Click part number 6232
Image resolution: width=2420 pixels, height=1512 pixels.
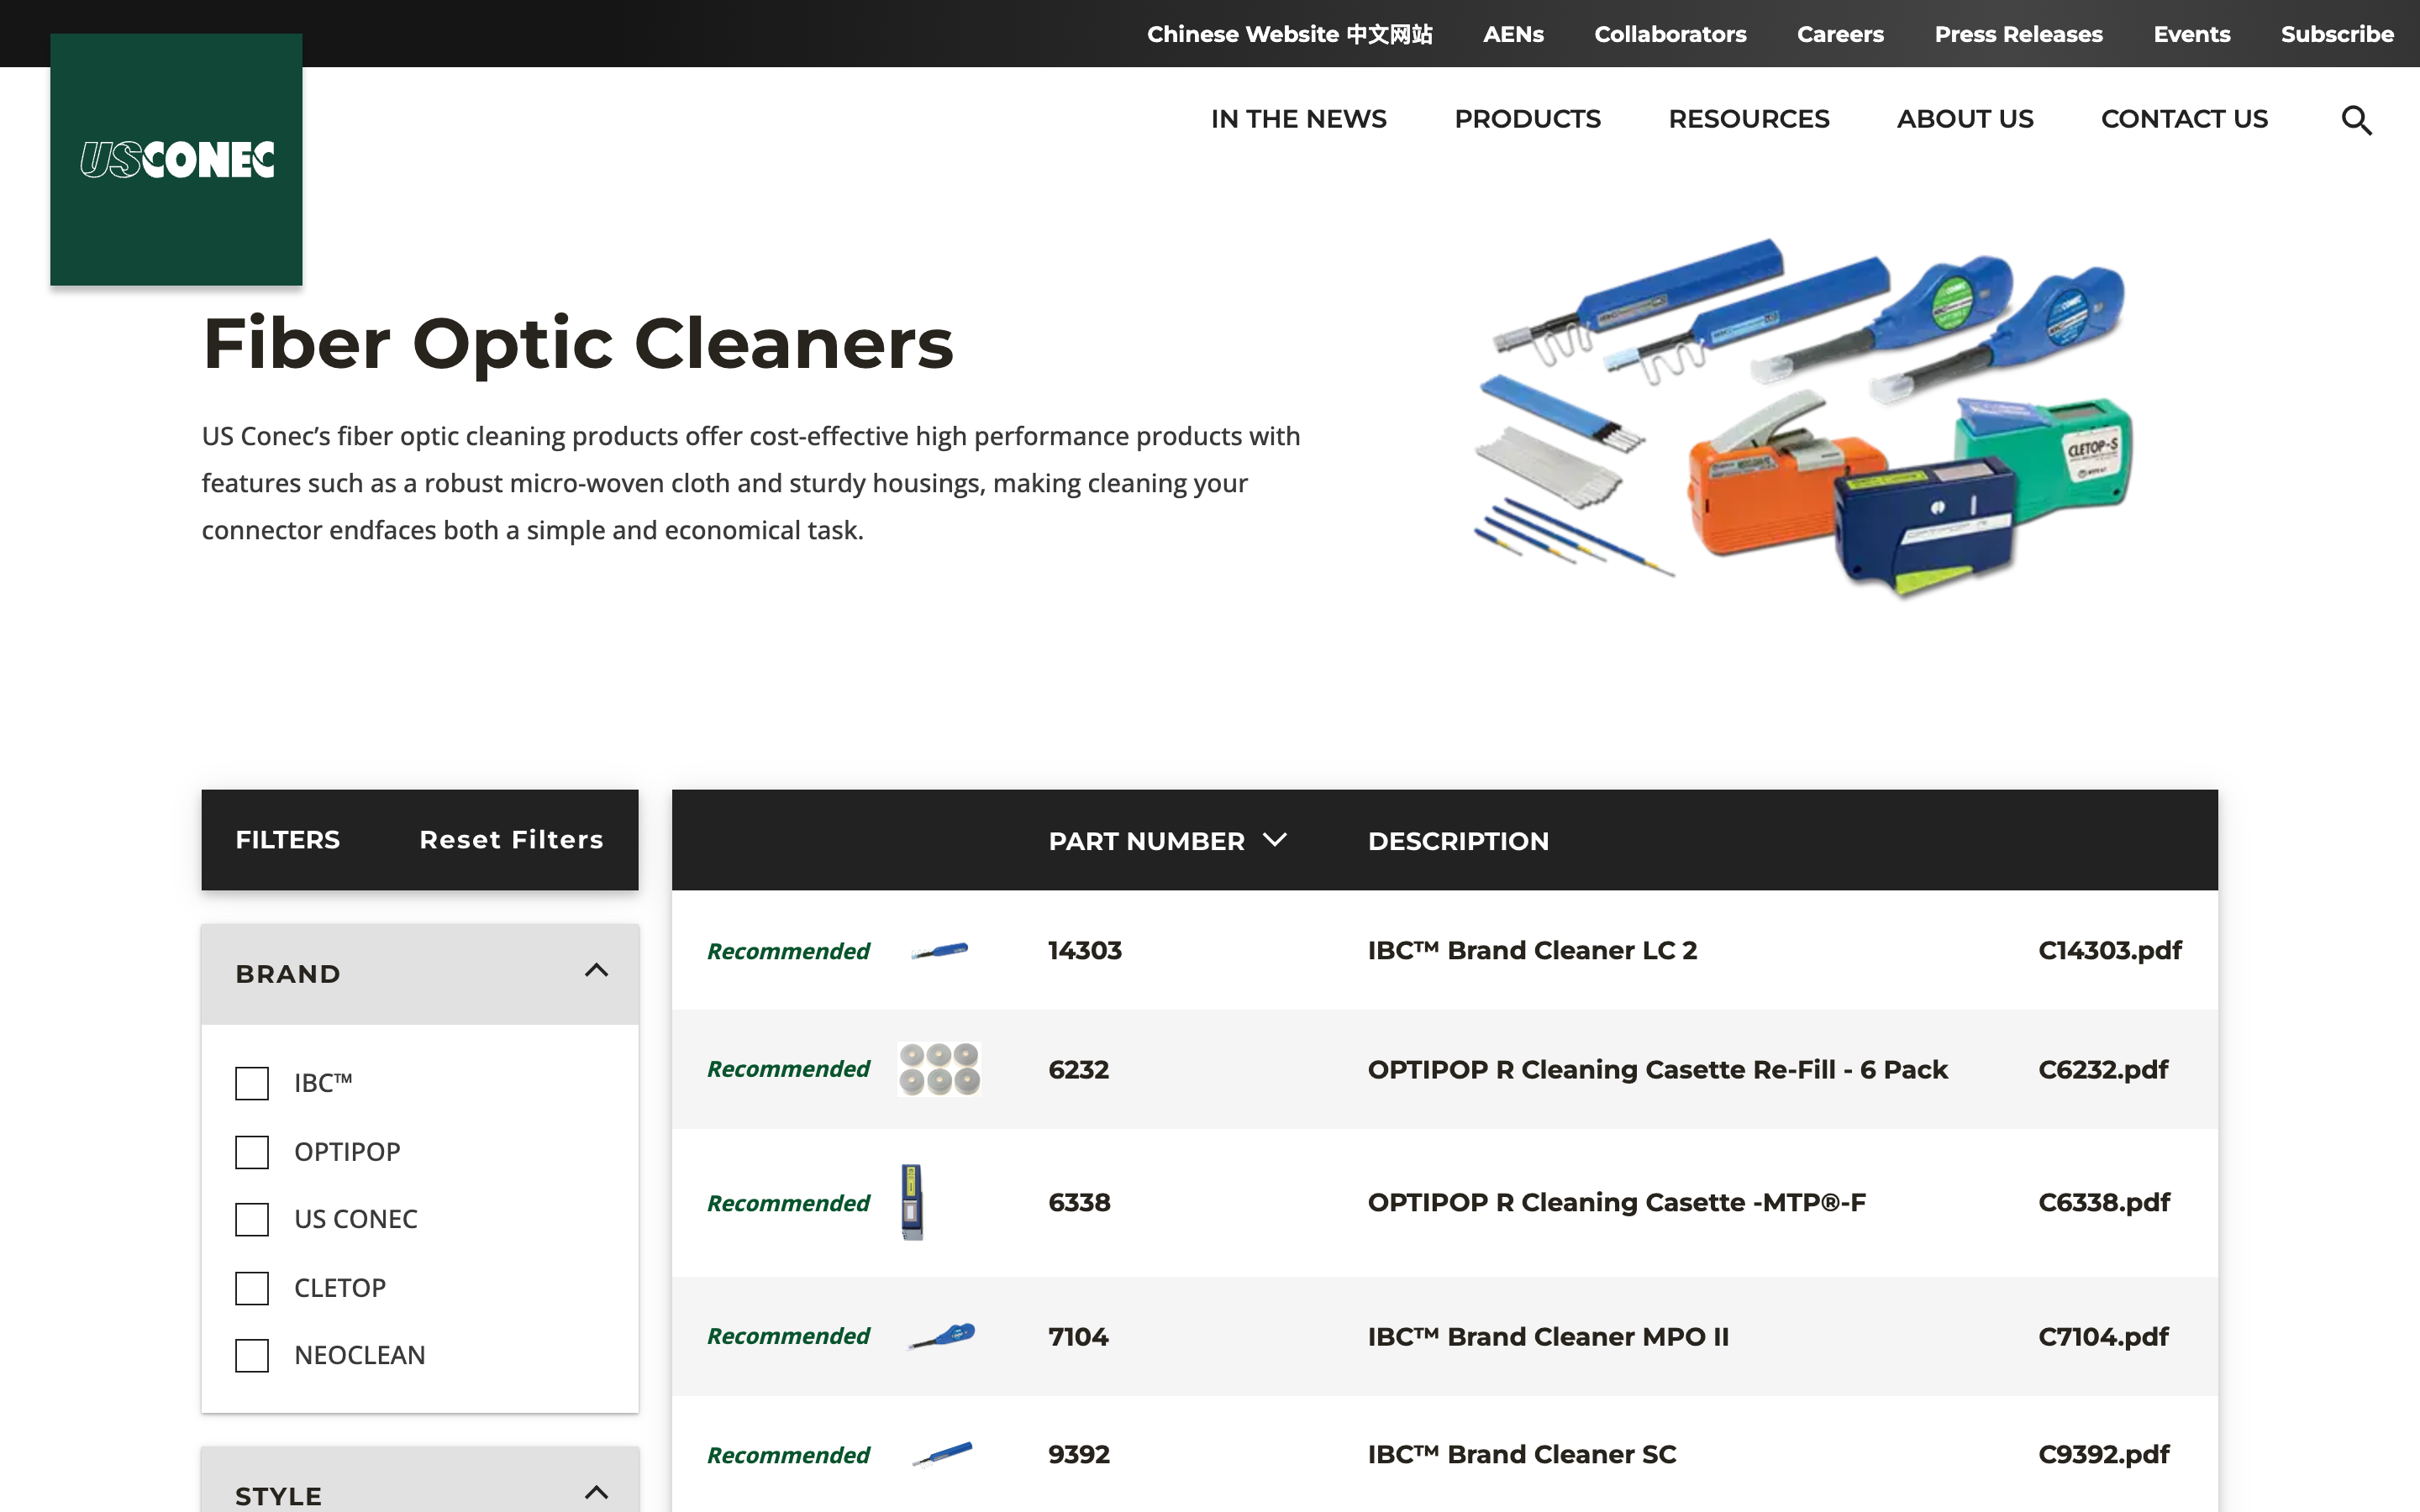(x=1078, y=1069)
